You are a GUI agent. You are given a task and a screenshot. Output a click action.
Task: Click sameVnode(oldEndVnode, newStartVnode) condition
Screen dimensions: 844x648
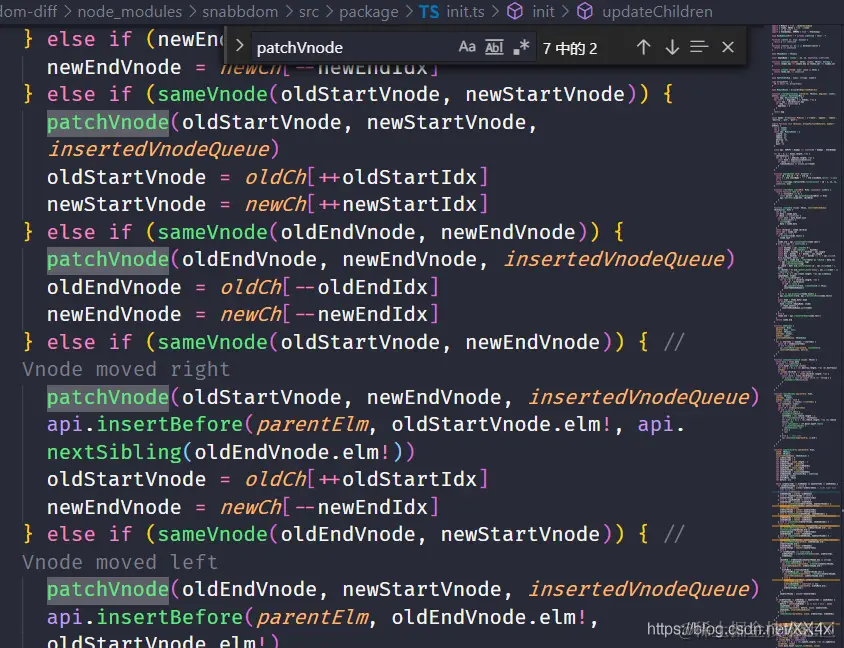click(385, 534)
